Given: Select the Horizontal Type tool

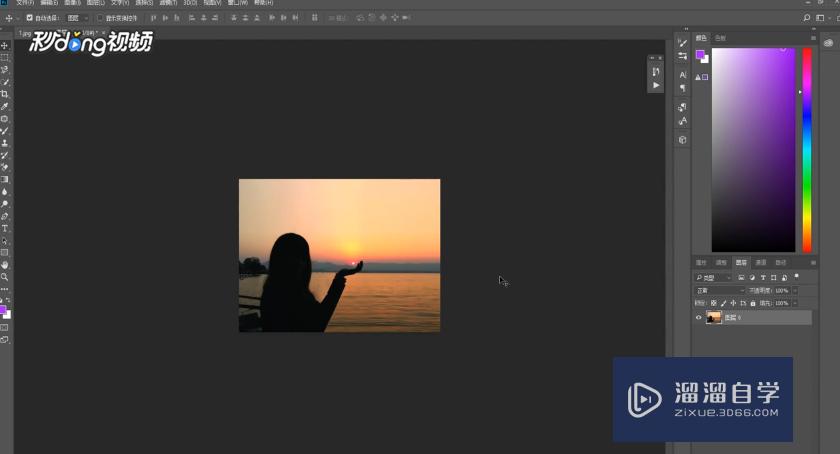Looking at the screenshot, I should [5, 229].
